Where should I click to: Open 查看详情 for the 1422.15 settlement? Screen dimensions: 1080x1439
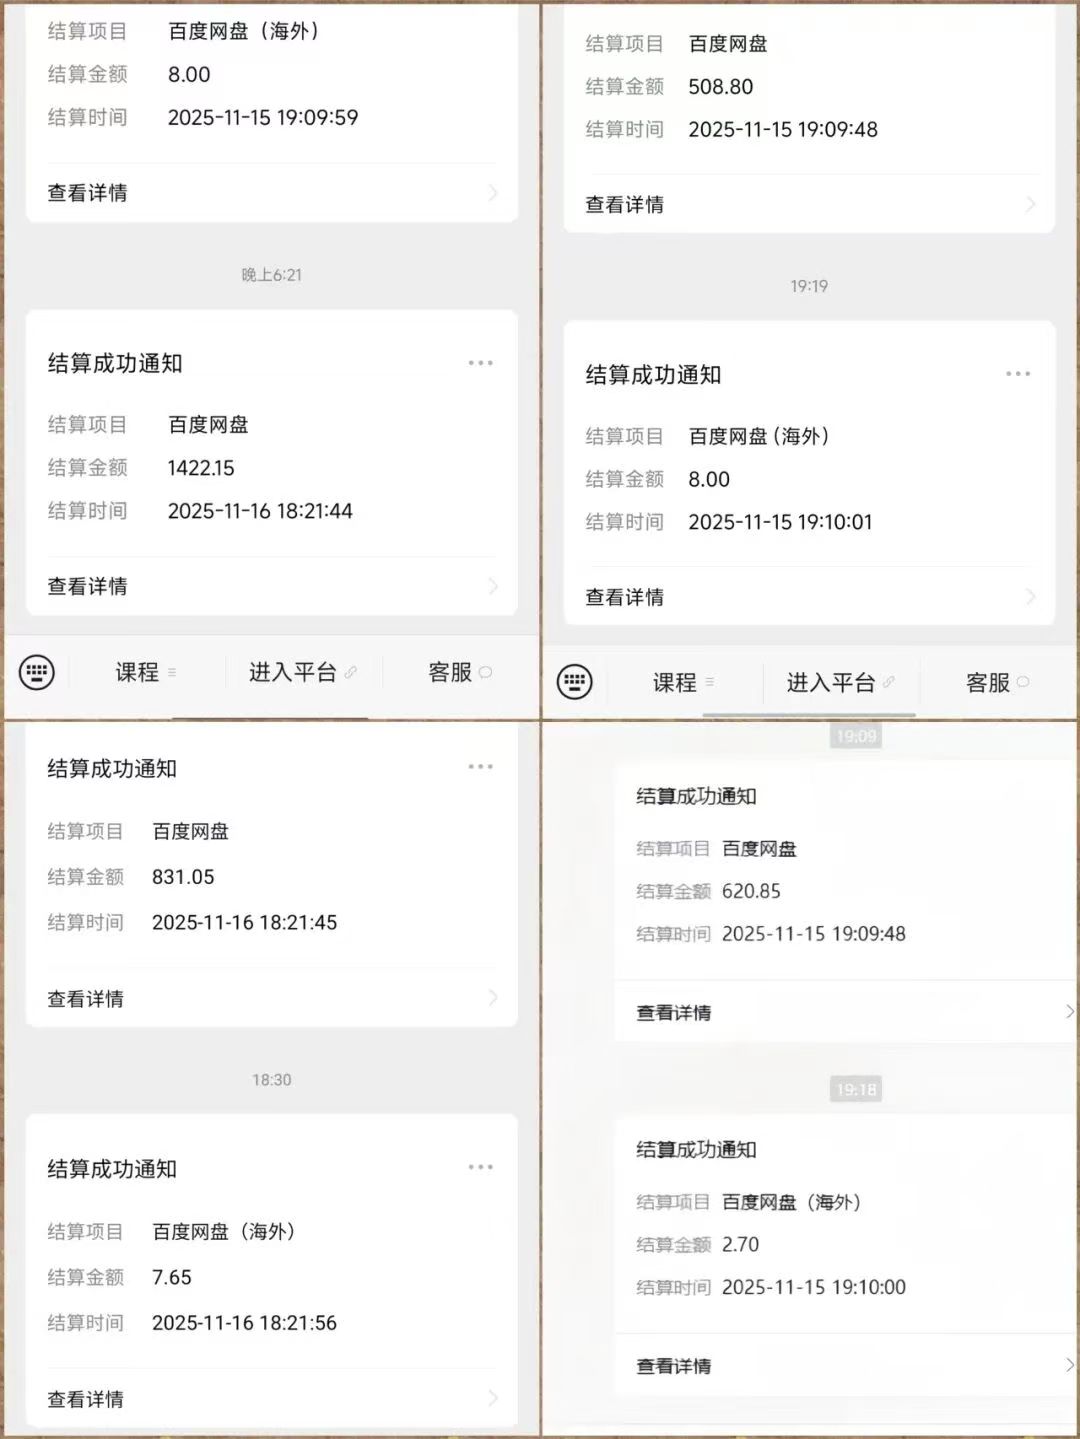click(x=272, y=586)
